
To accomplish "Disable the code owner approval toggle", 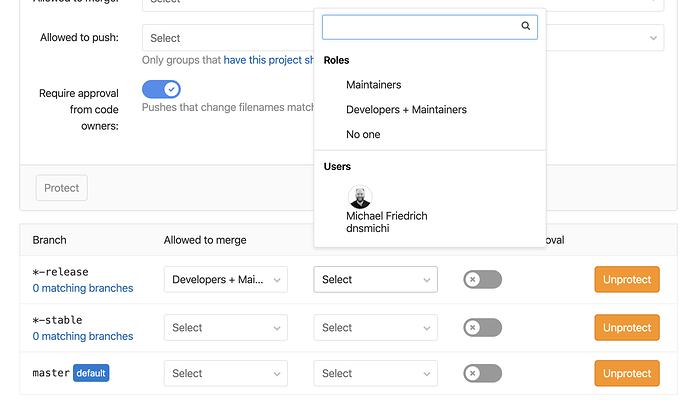I will 161,90.
